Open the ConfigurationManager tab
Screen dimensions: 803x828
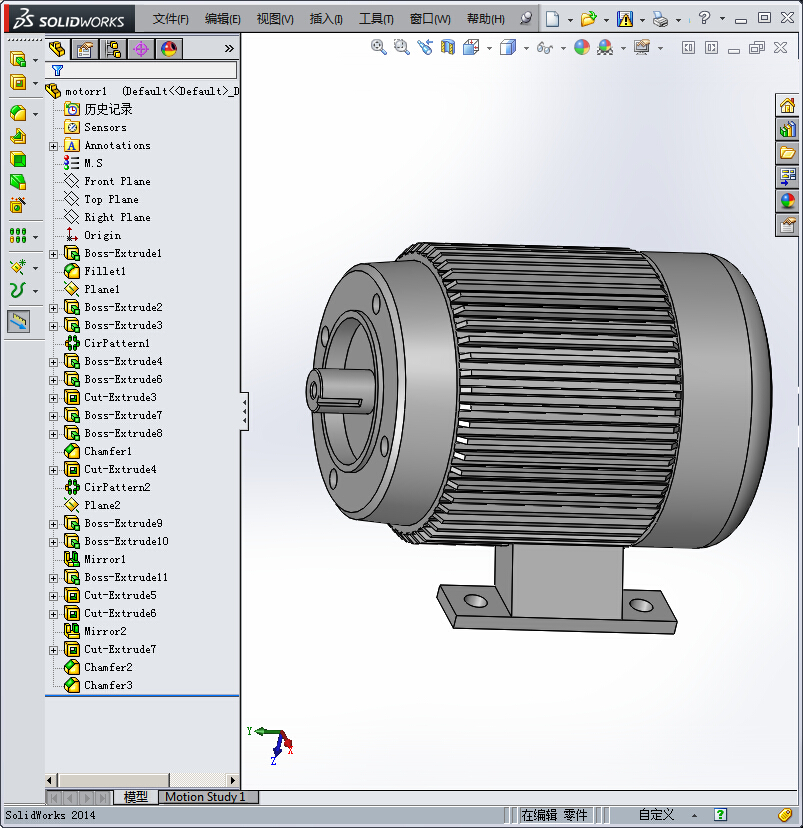[113, 49]
